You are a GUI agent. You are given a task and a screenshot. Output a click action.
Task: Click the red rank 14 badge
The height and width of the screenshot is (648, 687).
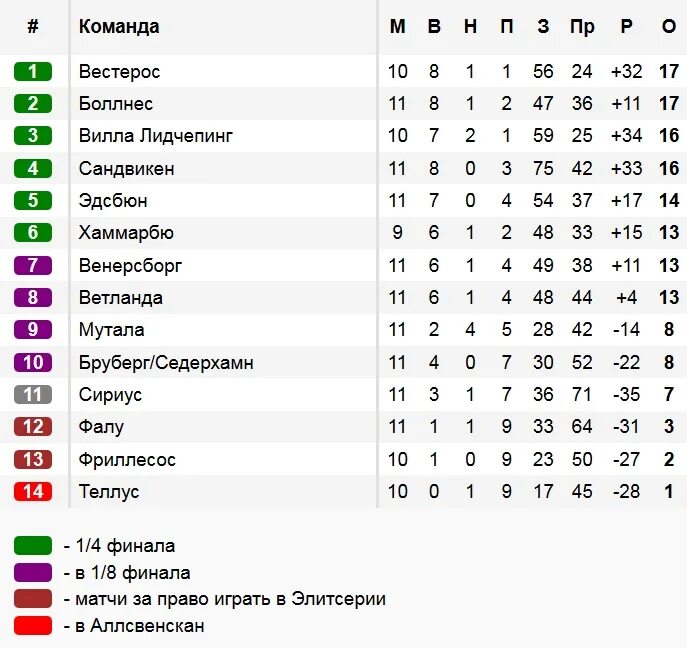(33, 491)
